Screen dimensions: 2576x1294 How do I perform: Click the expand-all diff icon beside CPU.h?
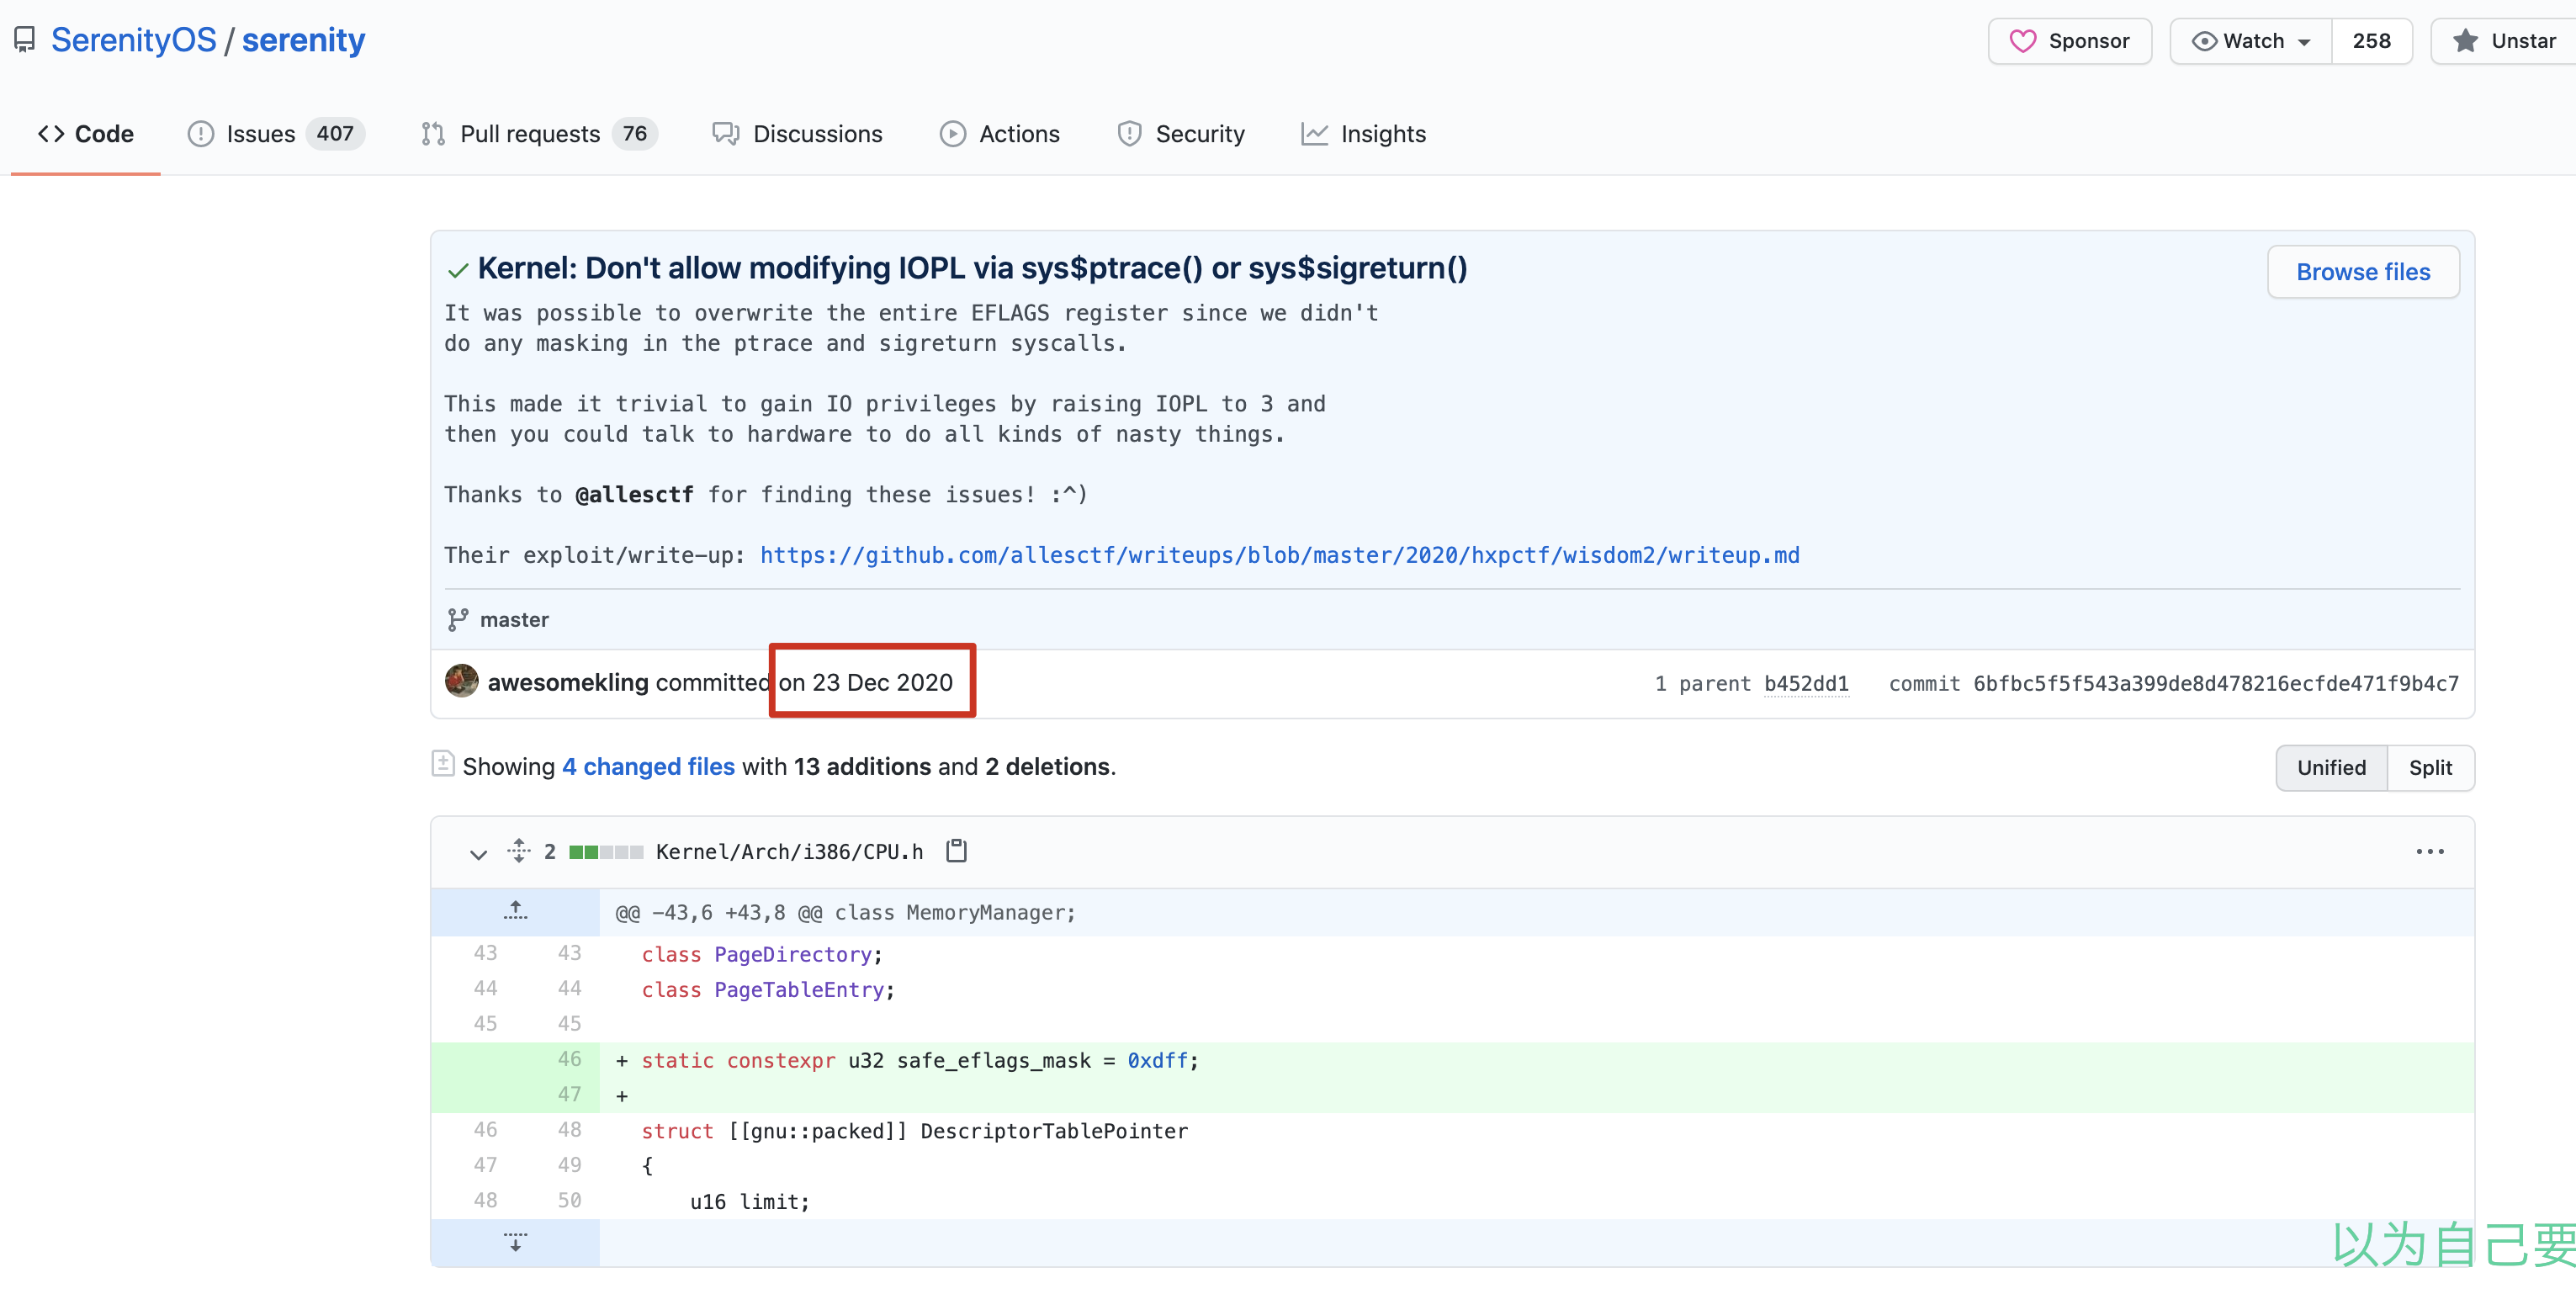(x=518, y=851)
